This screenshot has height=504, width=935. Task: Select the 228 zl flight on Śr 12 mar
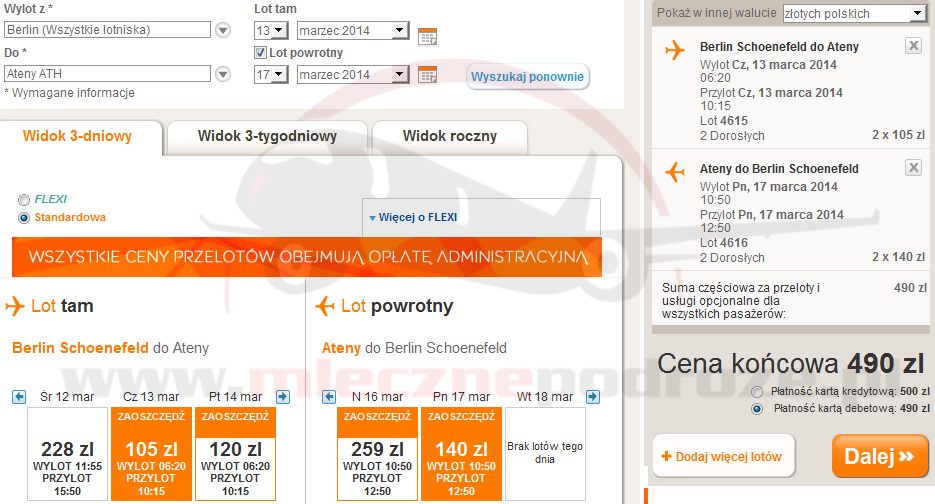(x=68, y=453)
